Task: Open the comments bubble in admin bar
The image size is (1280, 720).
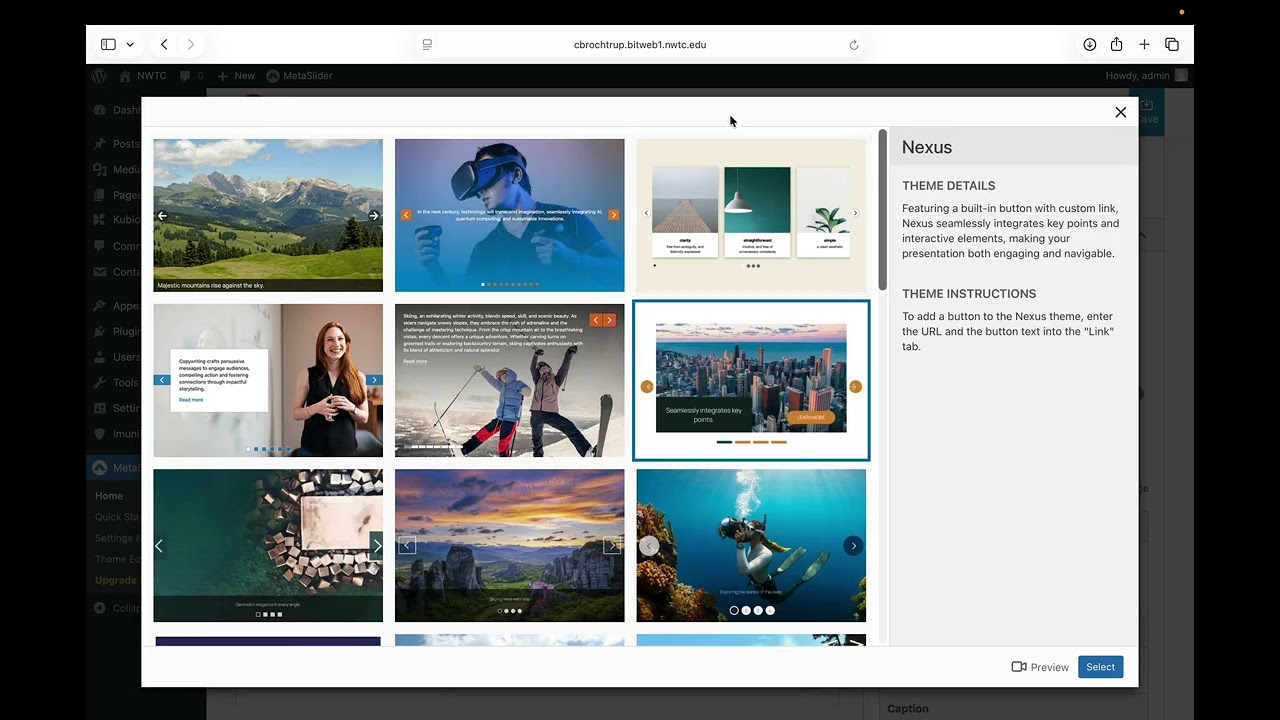Action: [x=192, y=76]
